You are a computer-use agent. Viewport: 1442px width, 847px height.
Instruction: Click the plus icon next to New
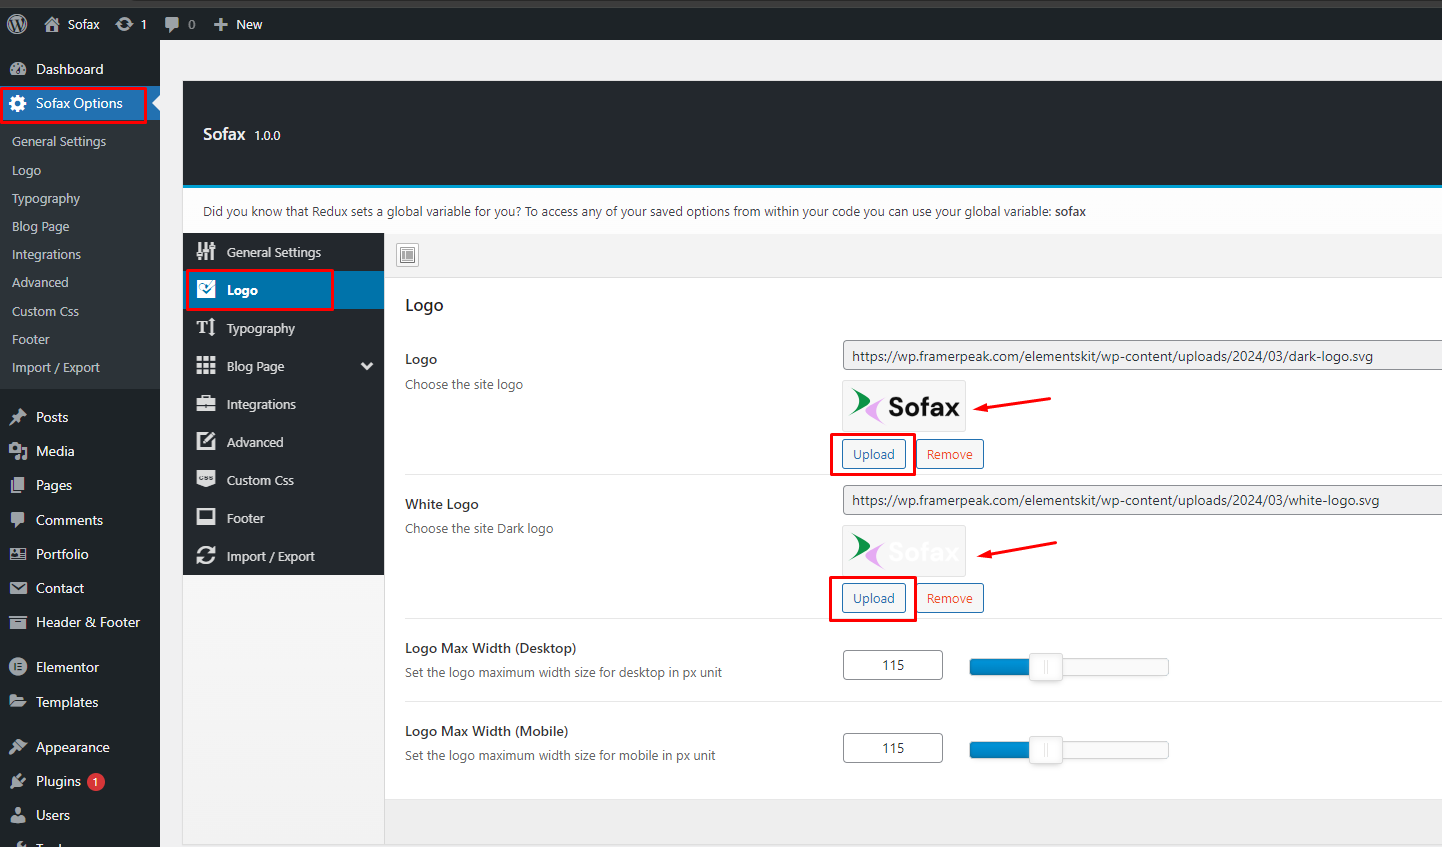(x=221, y=24)
